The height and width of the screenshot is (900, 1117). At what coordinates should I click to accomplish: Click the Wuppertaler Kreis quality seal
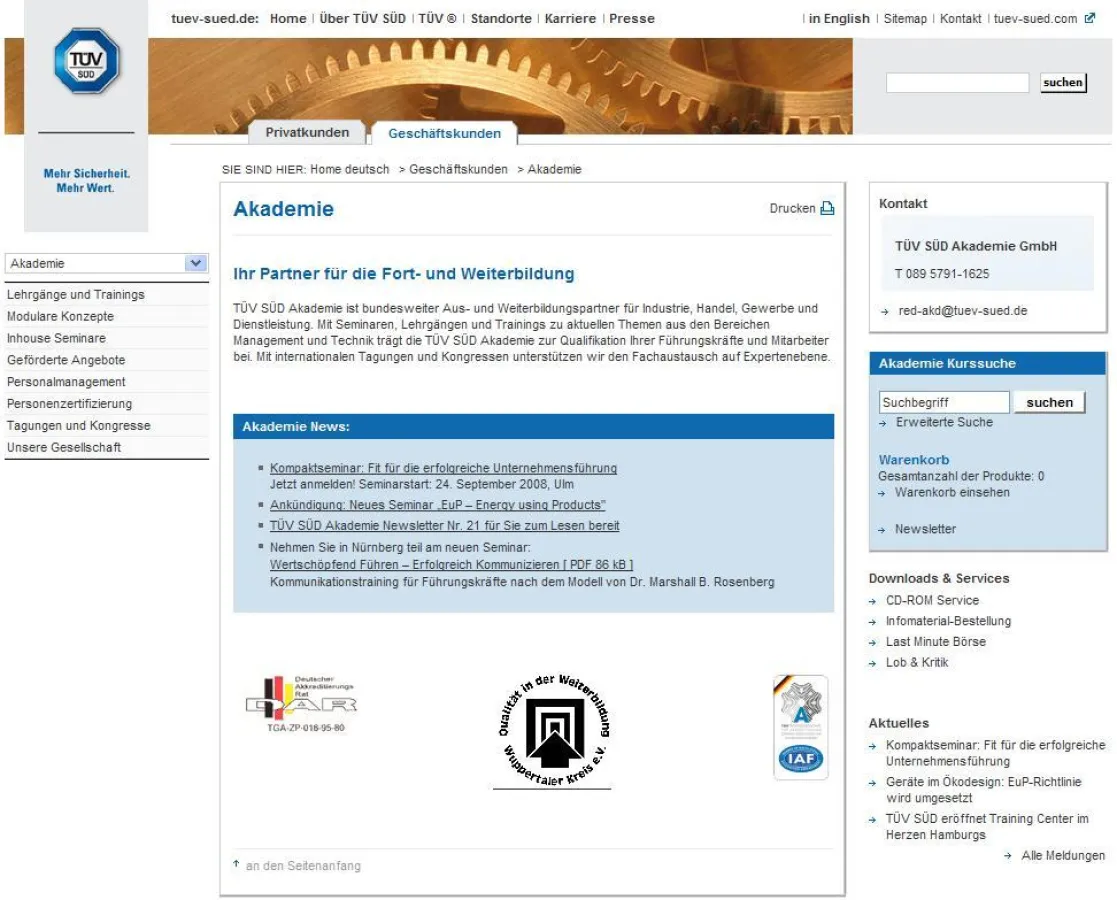click(x=556, y=726)
